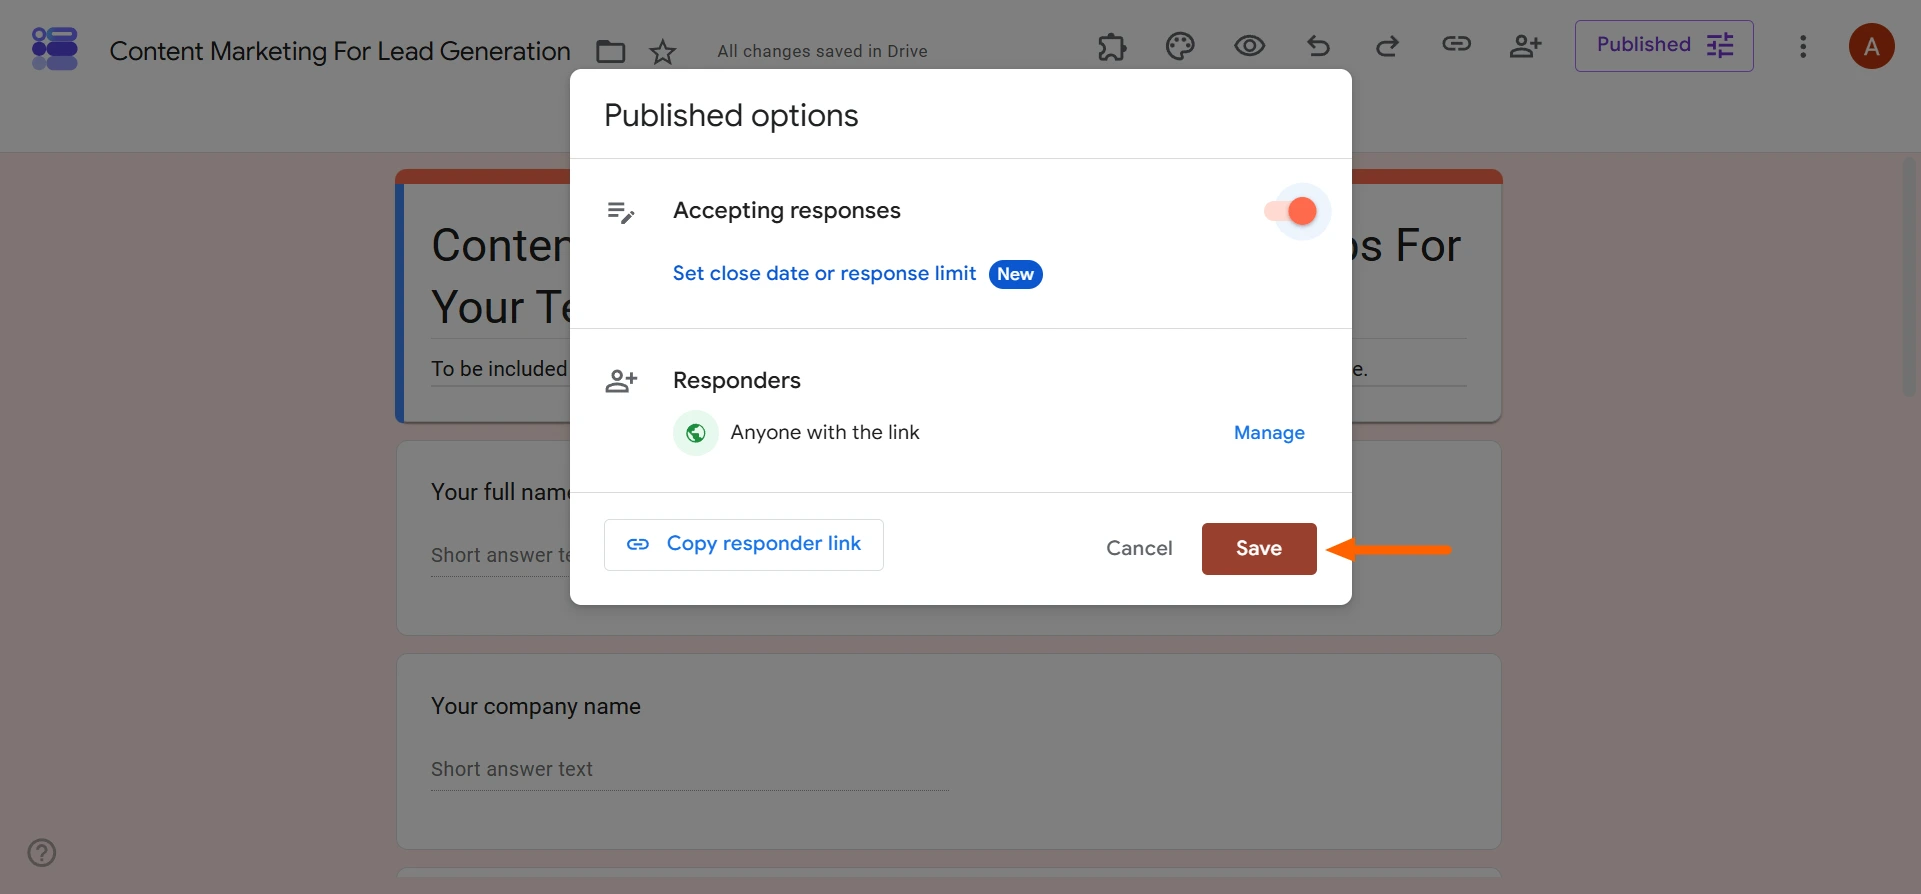Star the form with the star icon

click(x=663, y=51)
